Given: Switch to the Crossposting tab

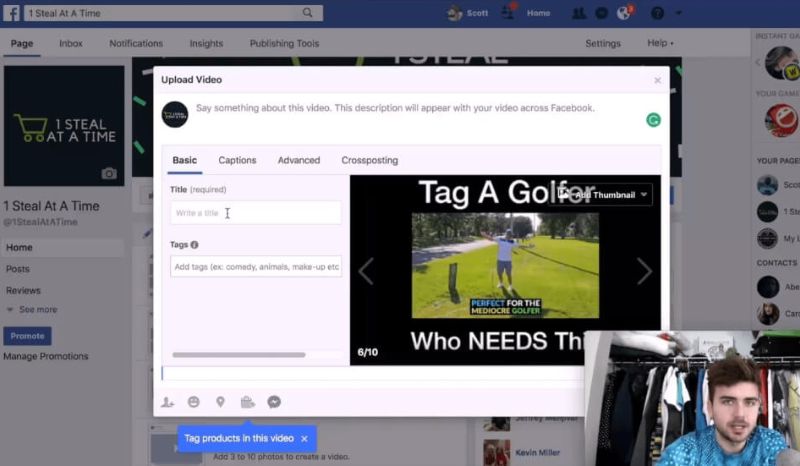Looking at the screenshot, I should click(369, 160).
